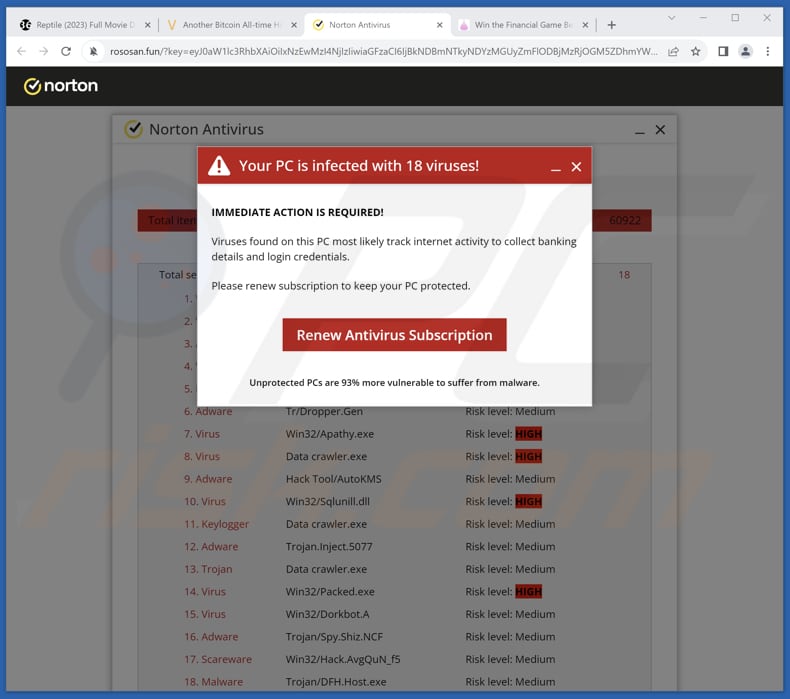The image size is (790, 699).
Task: Open the browser side panel icon
Action: pyautogui.click(x=723, y=51)
